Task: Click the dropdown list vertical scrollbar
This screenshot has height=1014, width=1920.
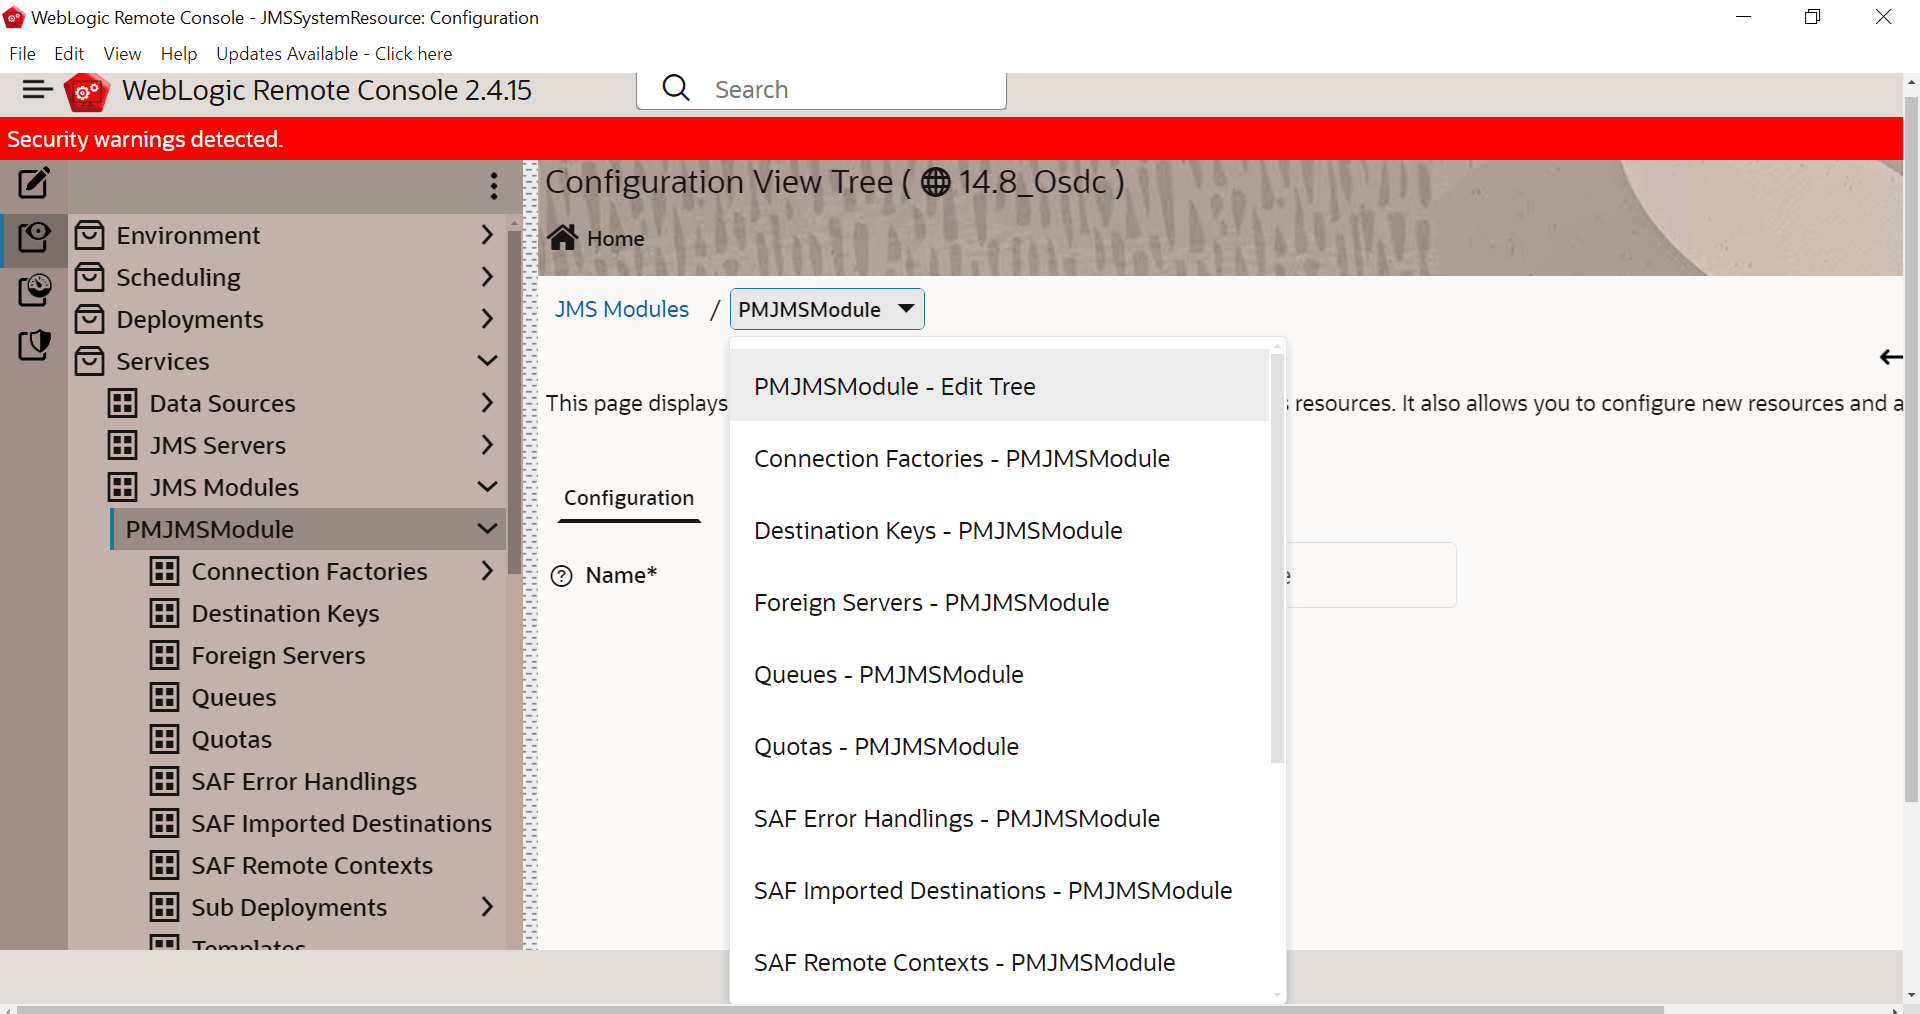Action: point(1277,558)
